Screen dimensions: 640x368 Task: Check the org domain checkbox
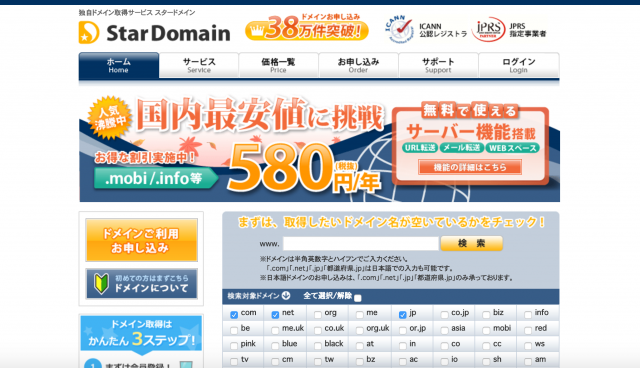point(318,315)
